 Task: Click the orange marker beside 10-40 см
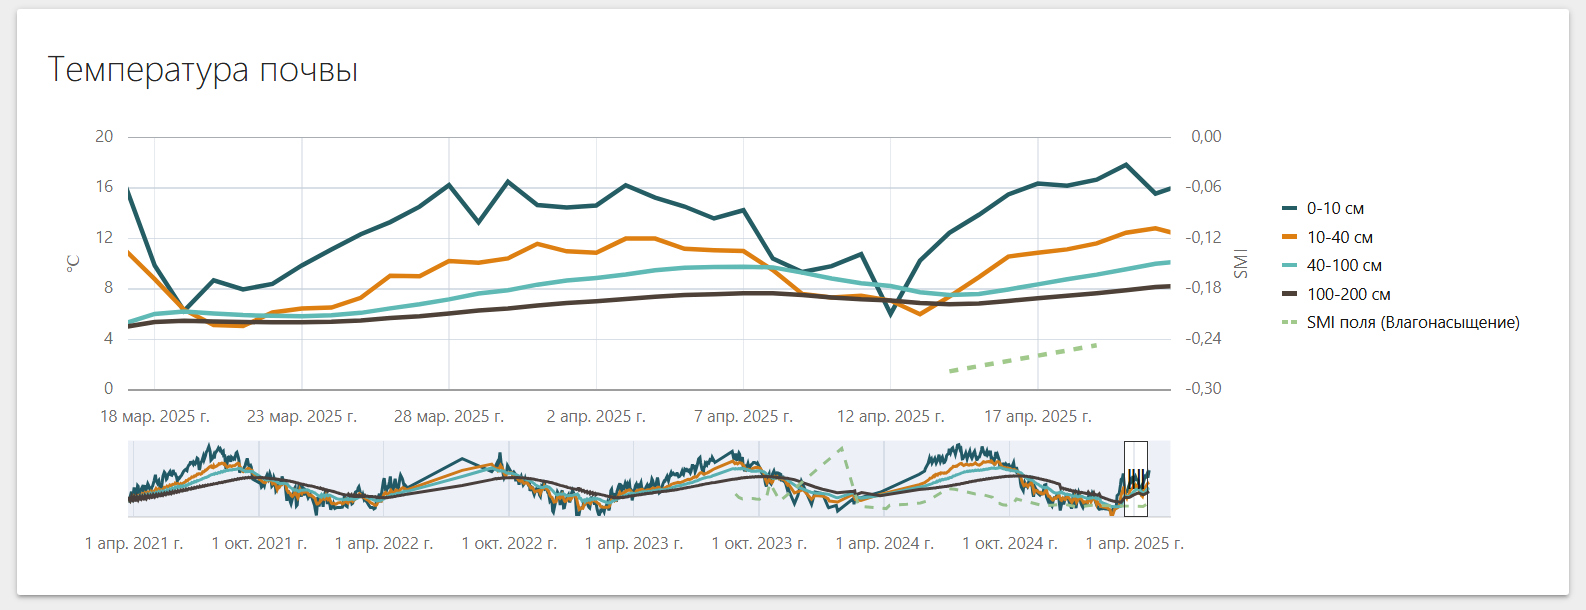coord(1289,238)
